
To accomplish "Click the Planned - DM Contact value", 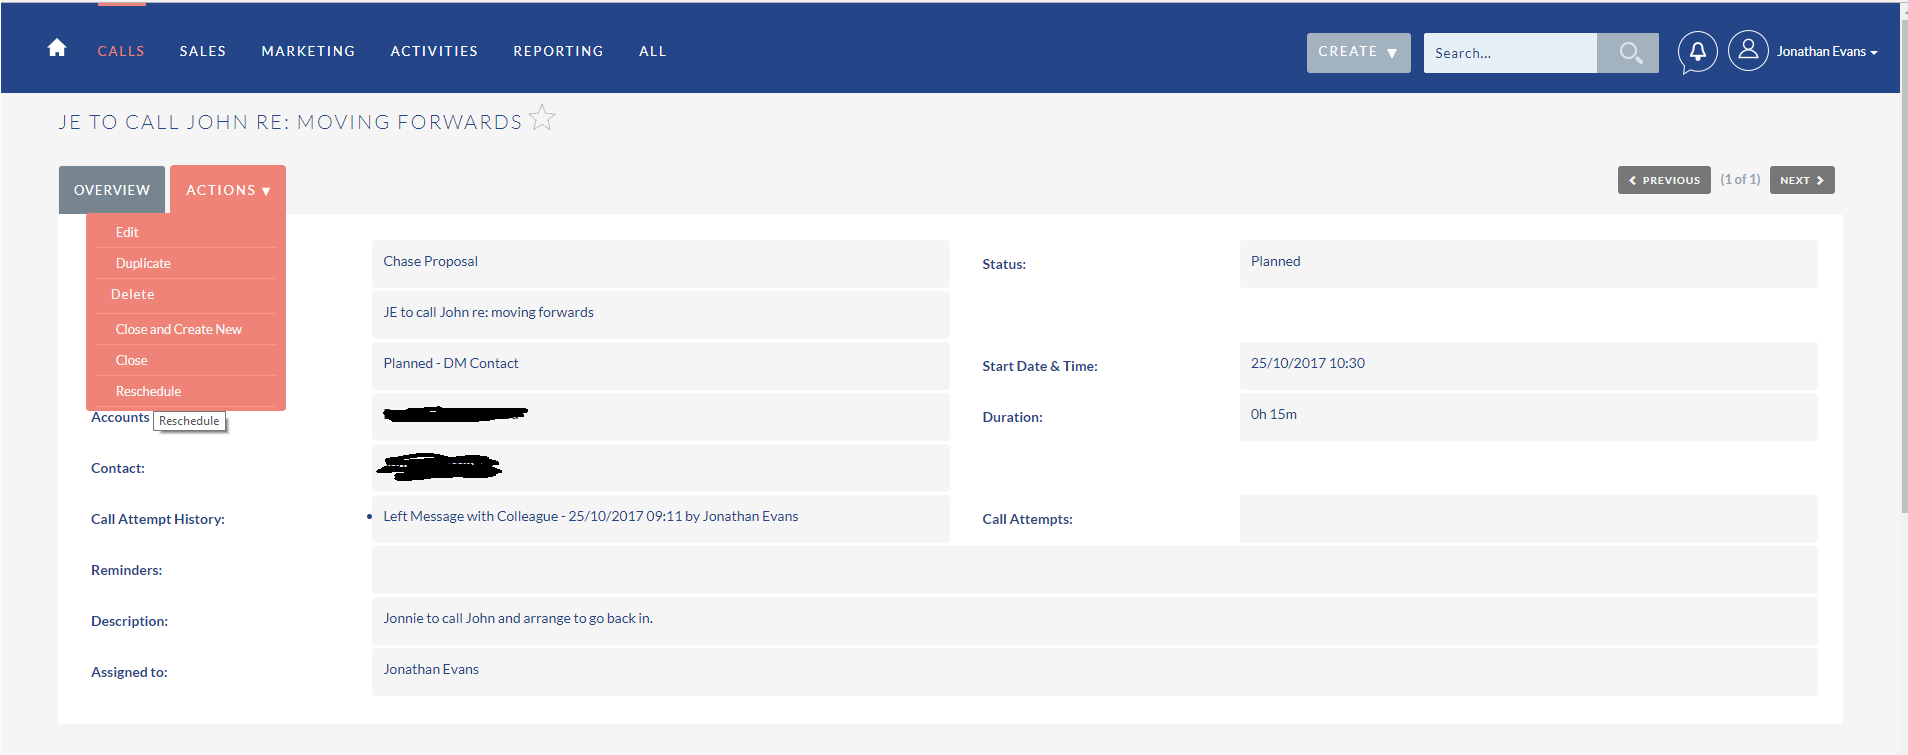I will pyautogui.click(x=450, y=363).
